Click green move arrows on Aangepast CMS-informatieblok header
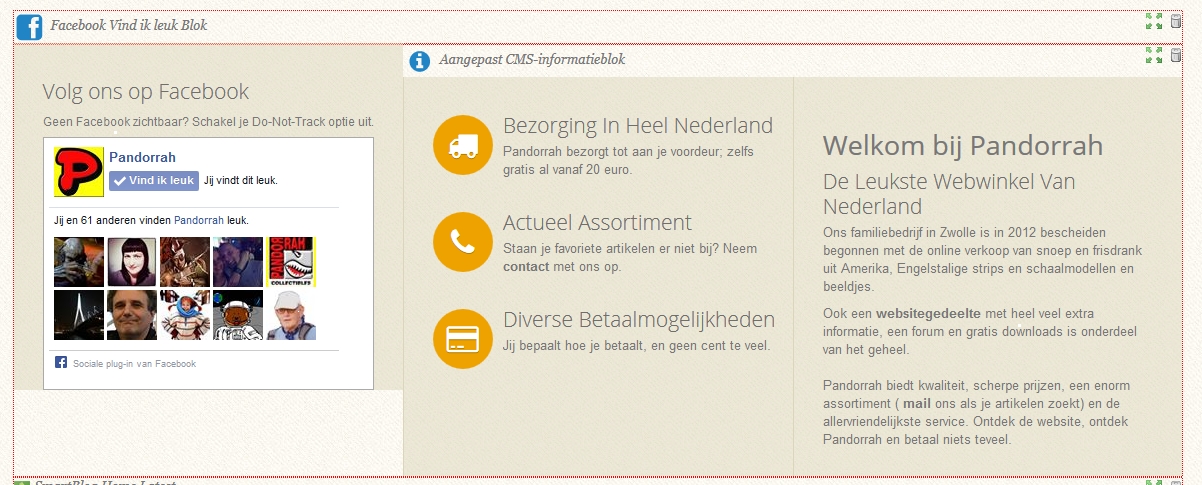 tap(1154, 55)
